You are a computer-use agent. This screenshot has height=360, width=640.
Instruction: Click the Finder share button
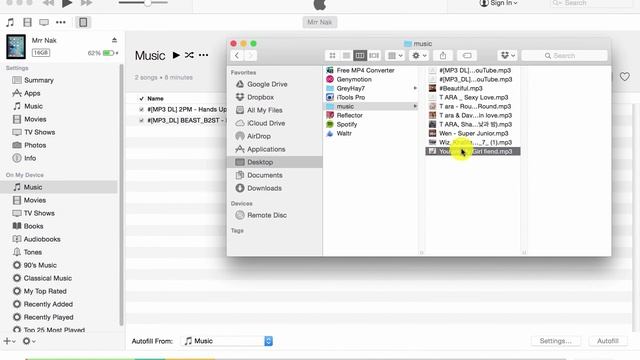pos(443,56)
